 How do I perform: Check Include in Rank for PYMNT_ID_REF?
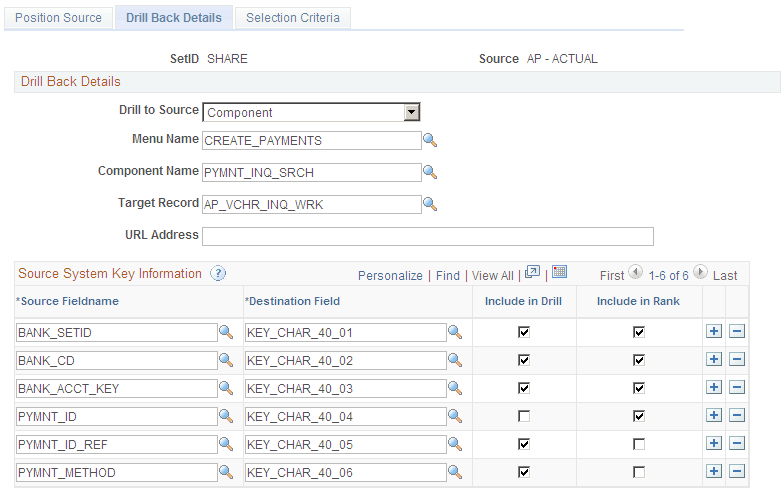point(639,444)
